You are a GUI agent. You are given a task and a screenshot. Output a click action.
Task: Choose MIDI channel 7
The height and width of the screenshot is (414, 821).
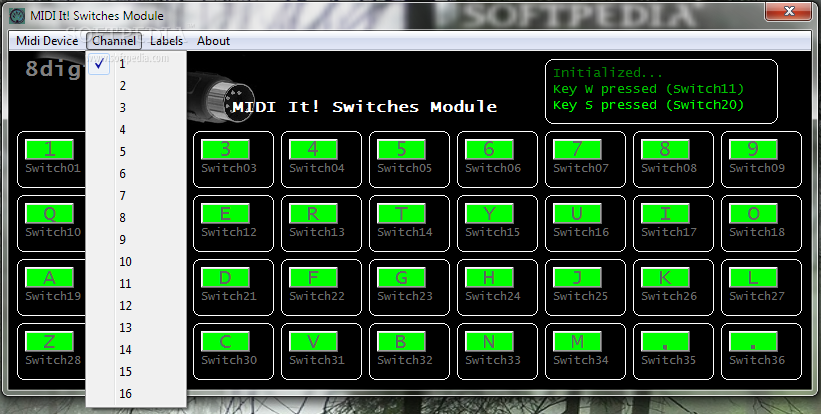point(136,196)
